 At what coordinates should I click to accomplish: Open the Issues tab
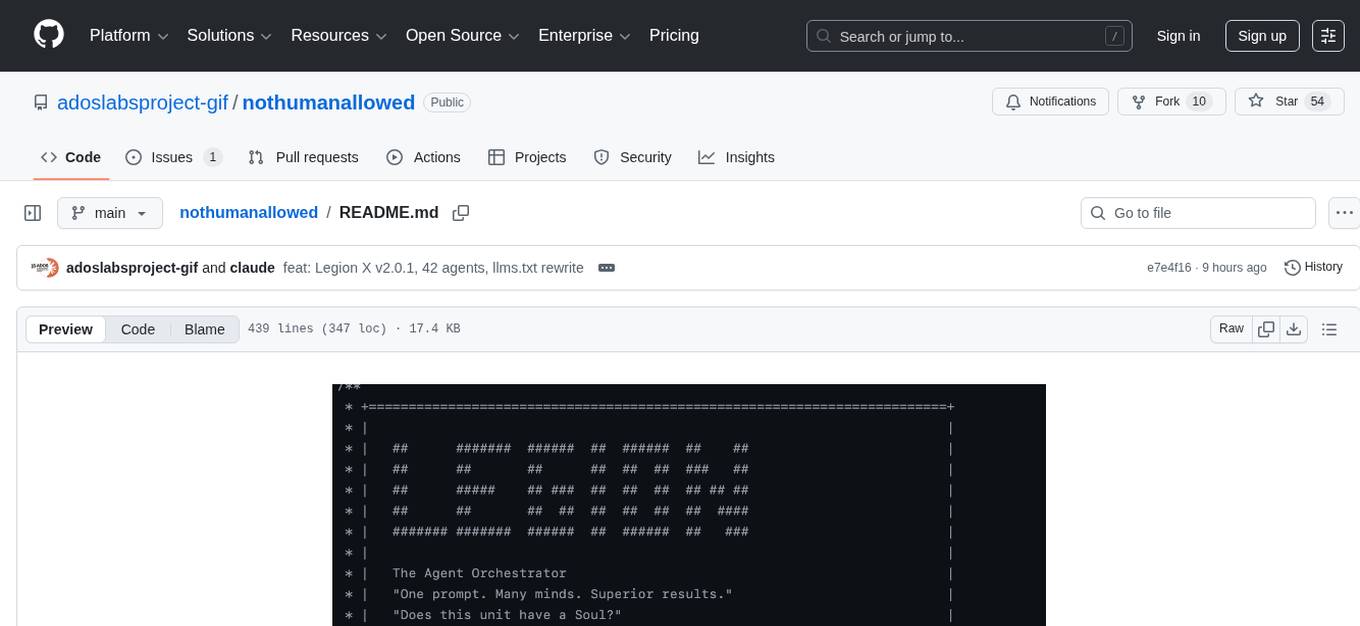(172, 157)
